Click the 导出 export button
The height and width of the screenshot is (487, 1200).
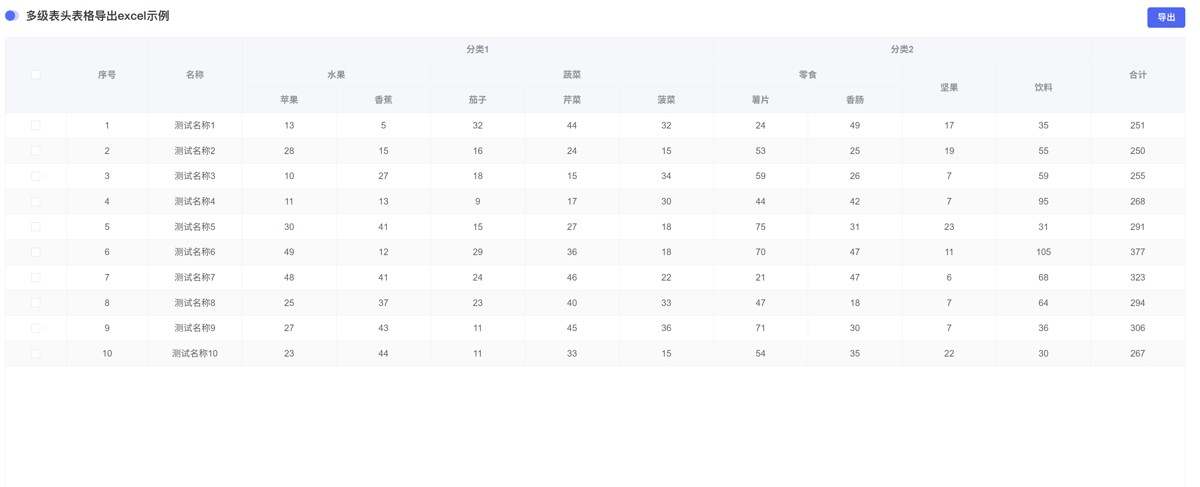point(1165,17)
